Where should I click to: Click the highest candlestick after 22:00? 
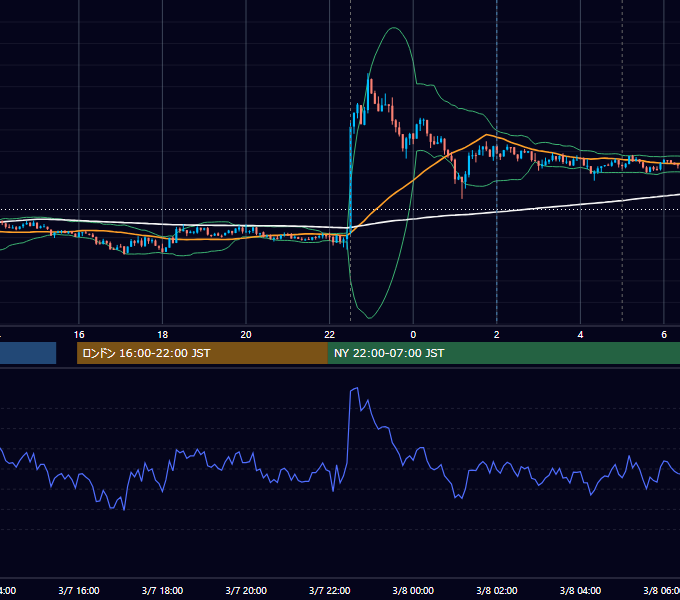(368, 93)
